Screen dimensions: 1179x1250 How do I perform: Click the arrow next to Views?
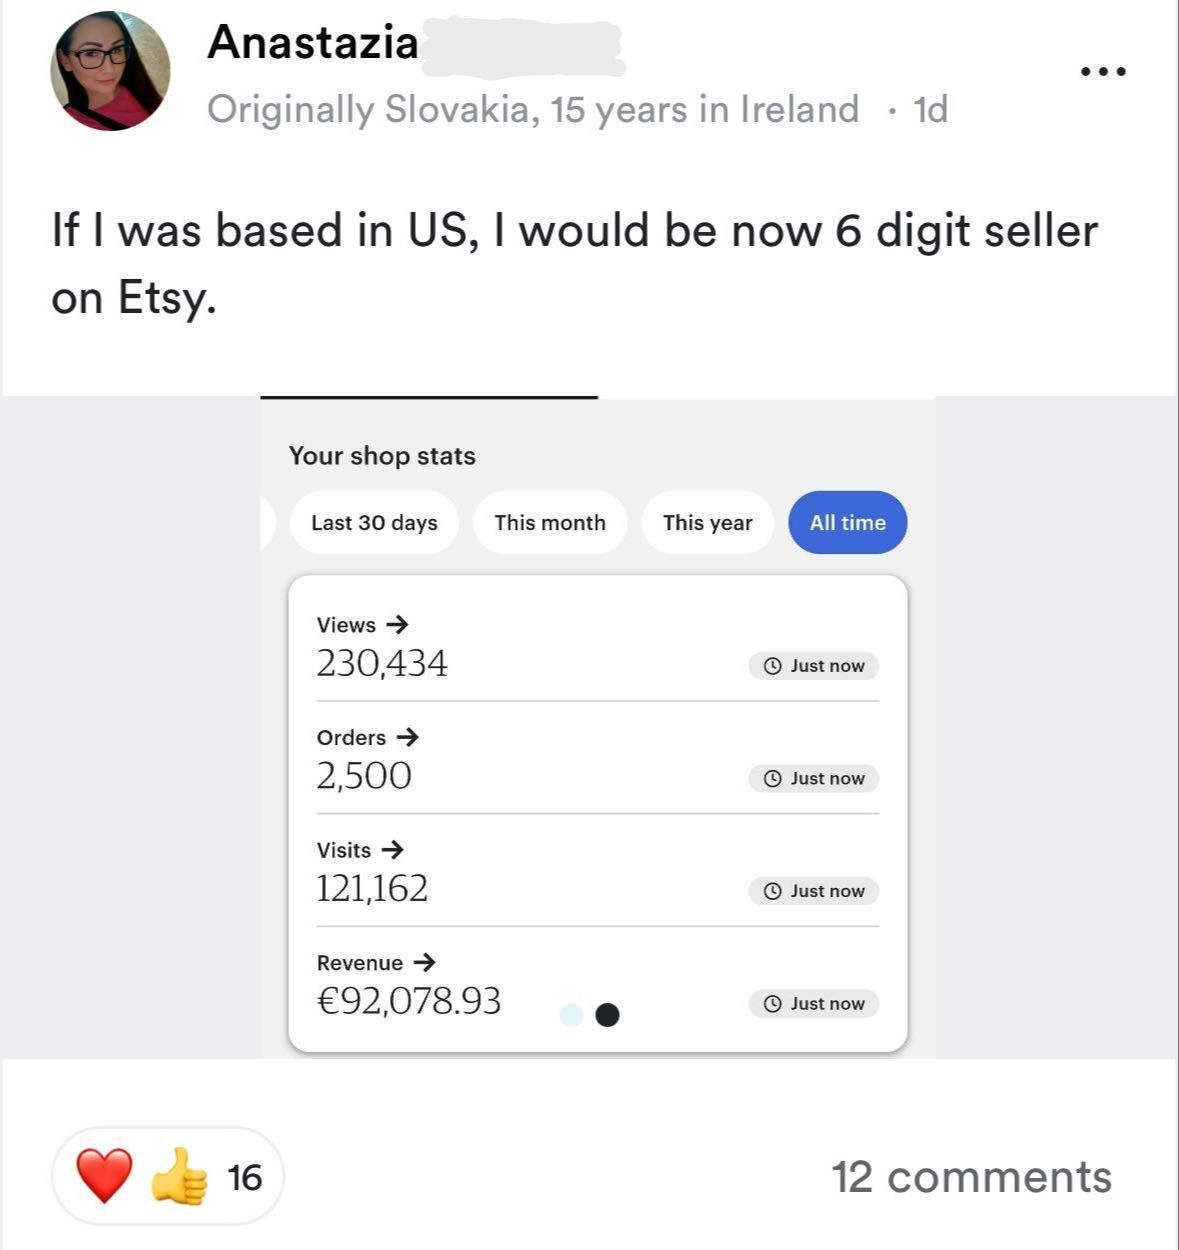pos(397,624)
